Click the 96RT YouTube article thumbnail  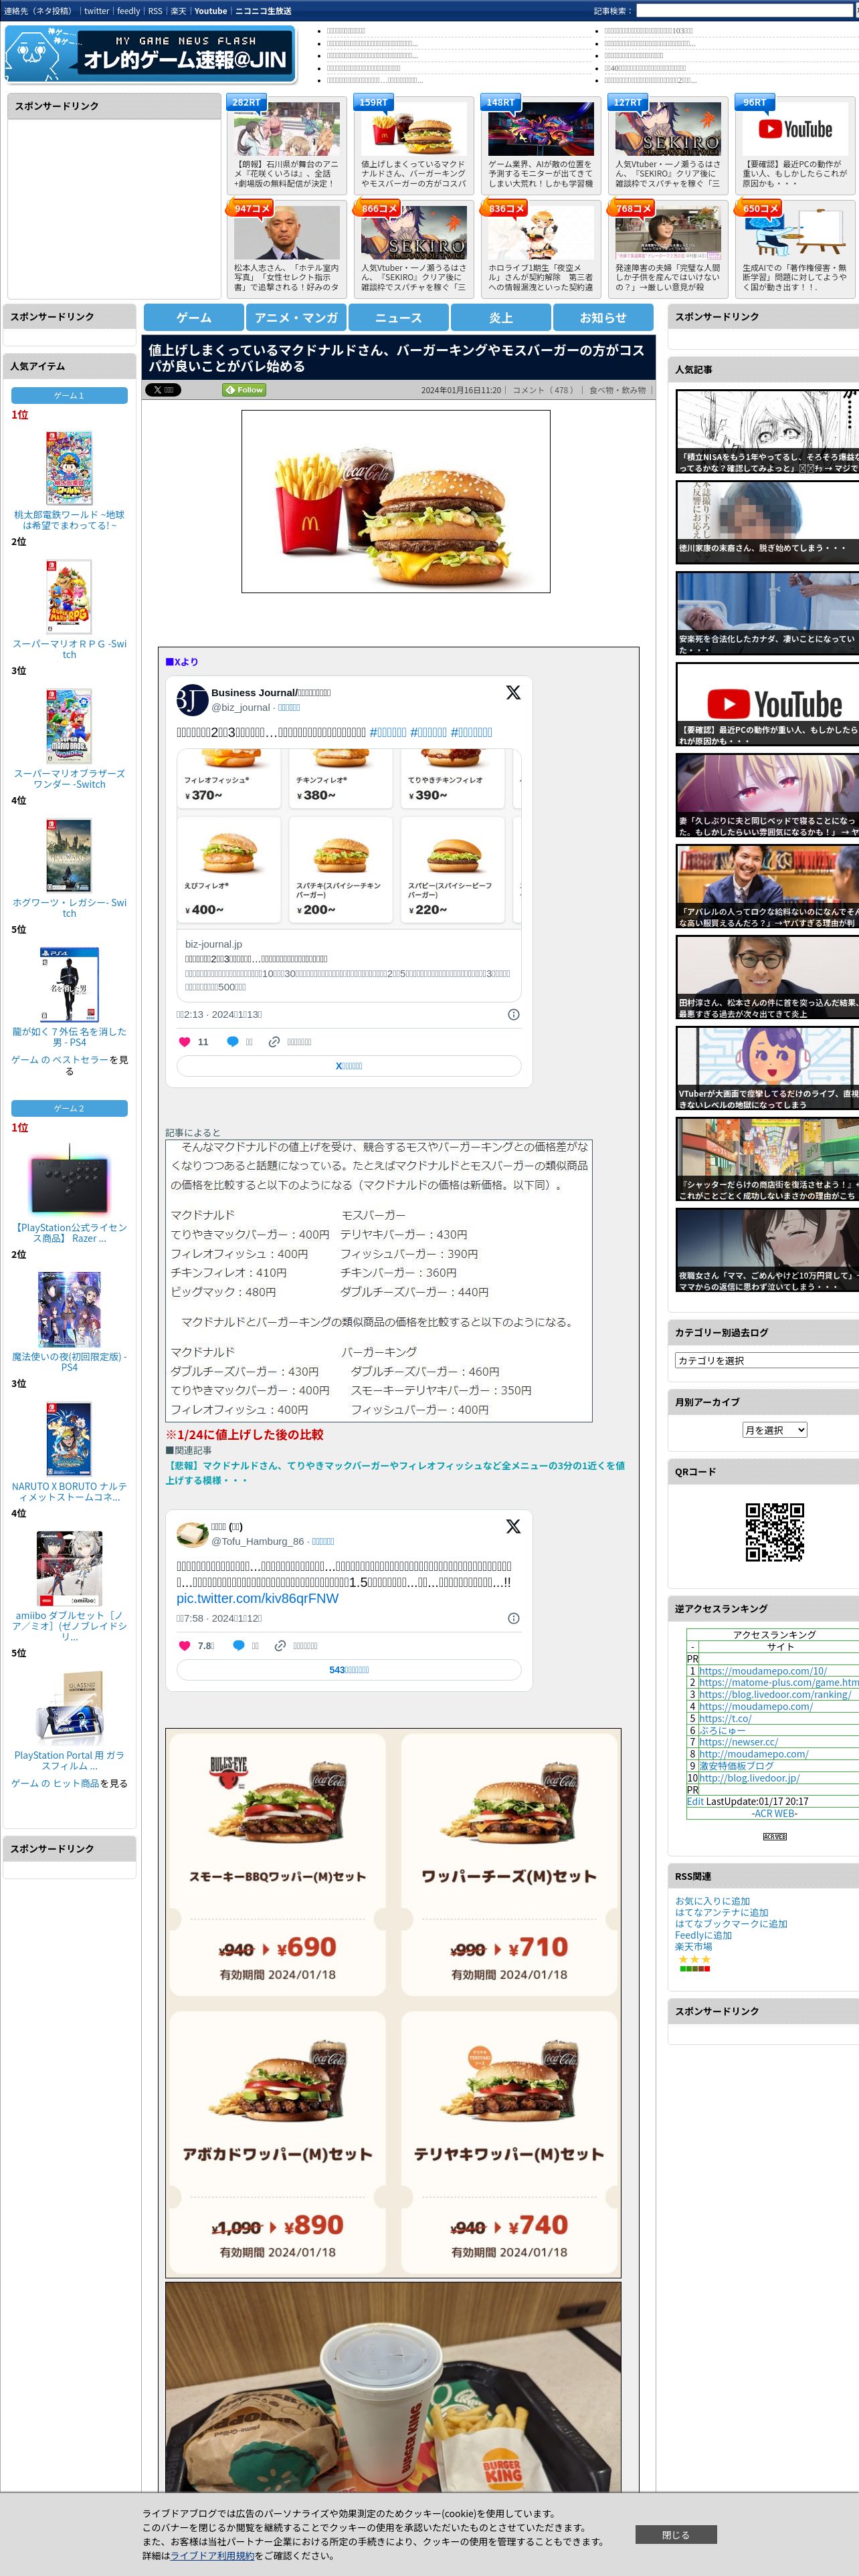794,130
